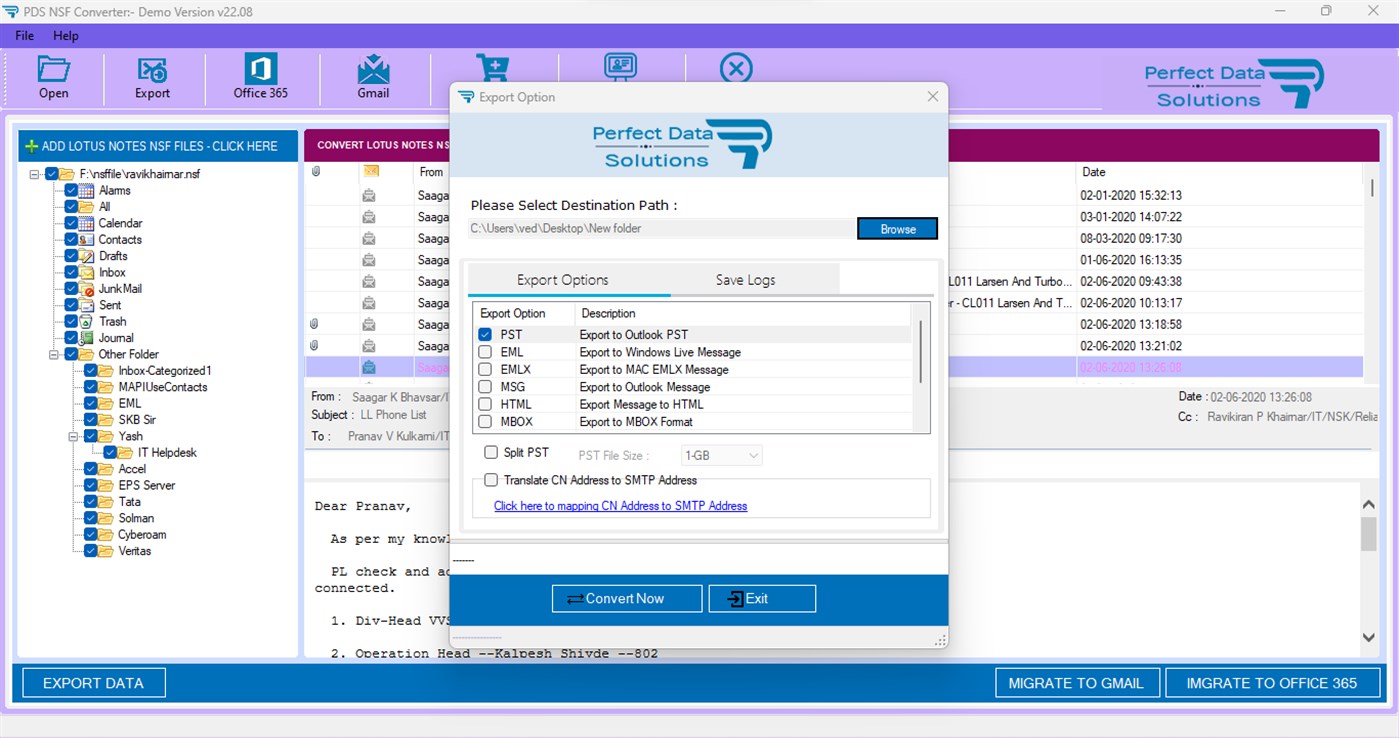The height and width of the screenshot is (738, 1399).
Task: Click the shopping cart purchase icon
Action: (x=492, y=68)
